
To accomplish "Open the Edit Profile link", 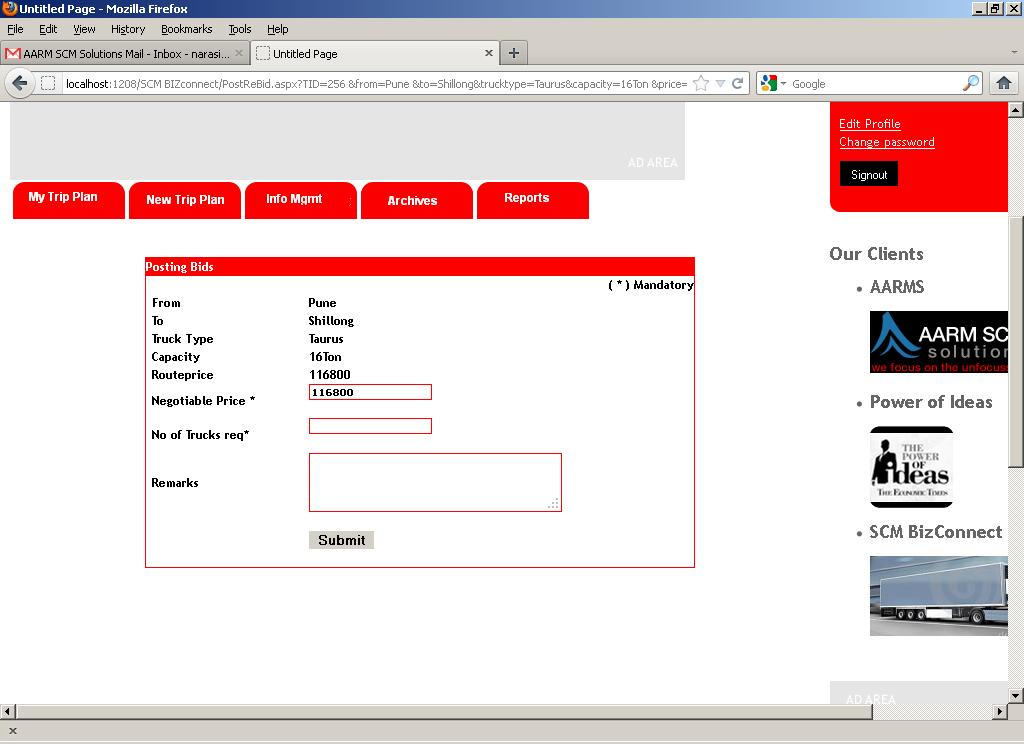I will point(869,124).
